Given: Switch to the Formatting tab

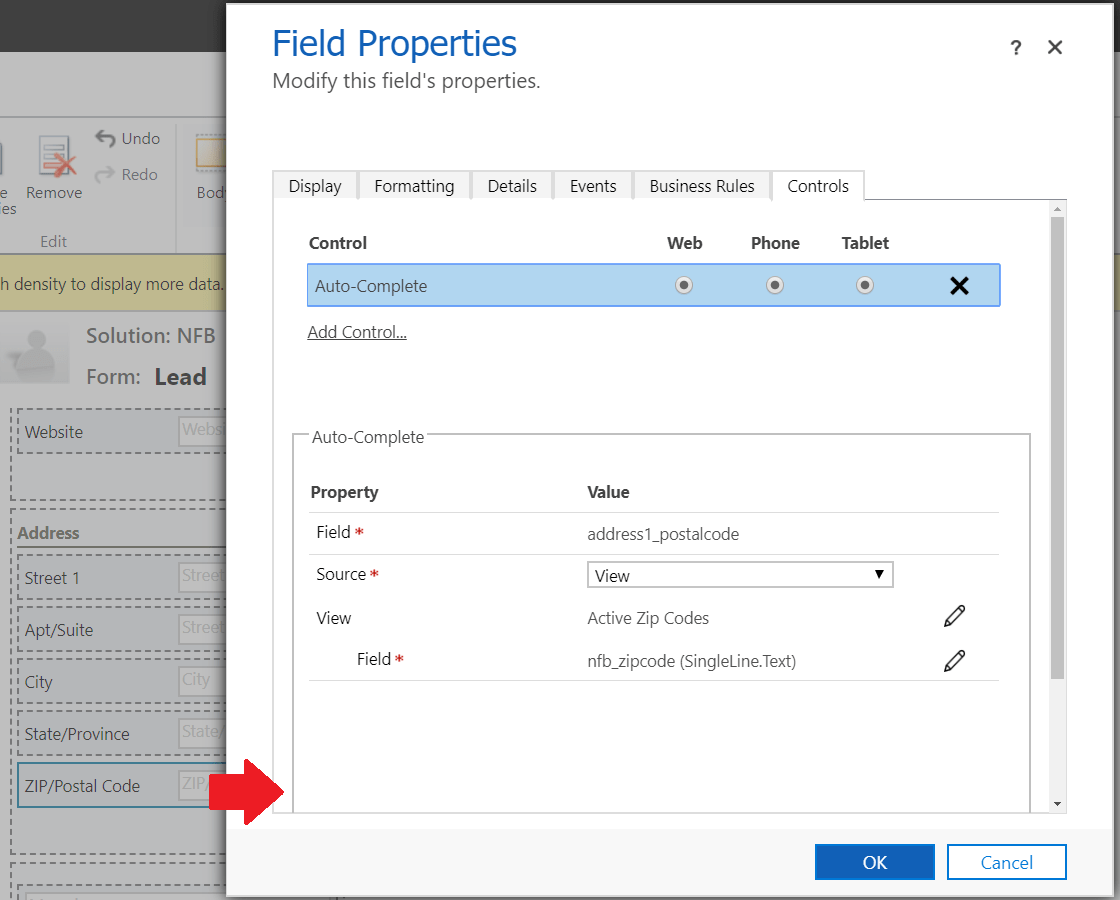Looking at the screenshot, I should (414, 186).
